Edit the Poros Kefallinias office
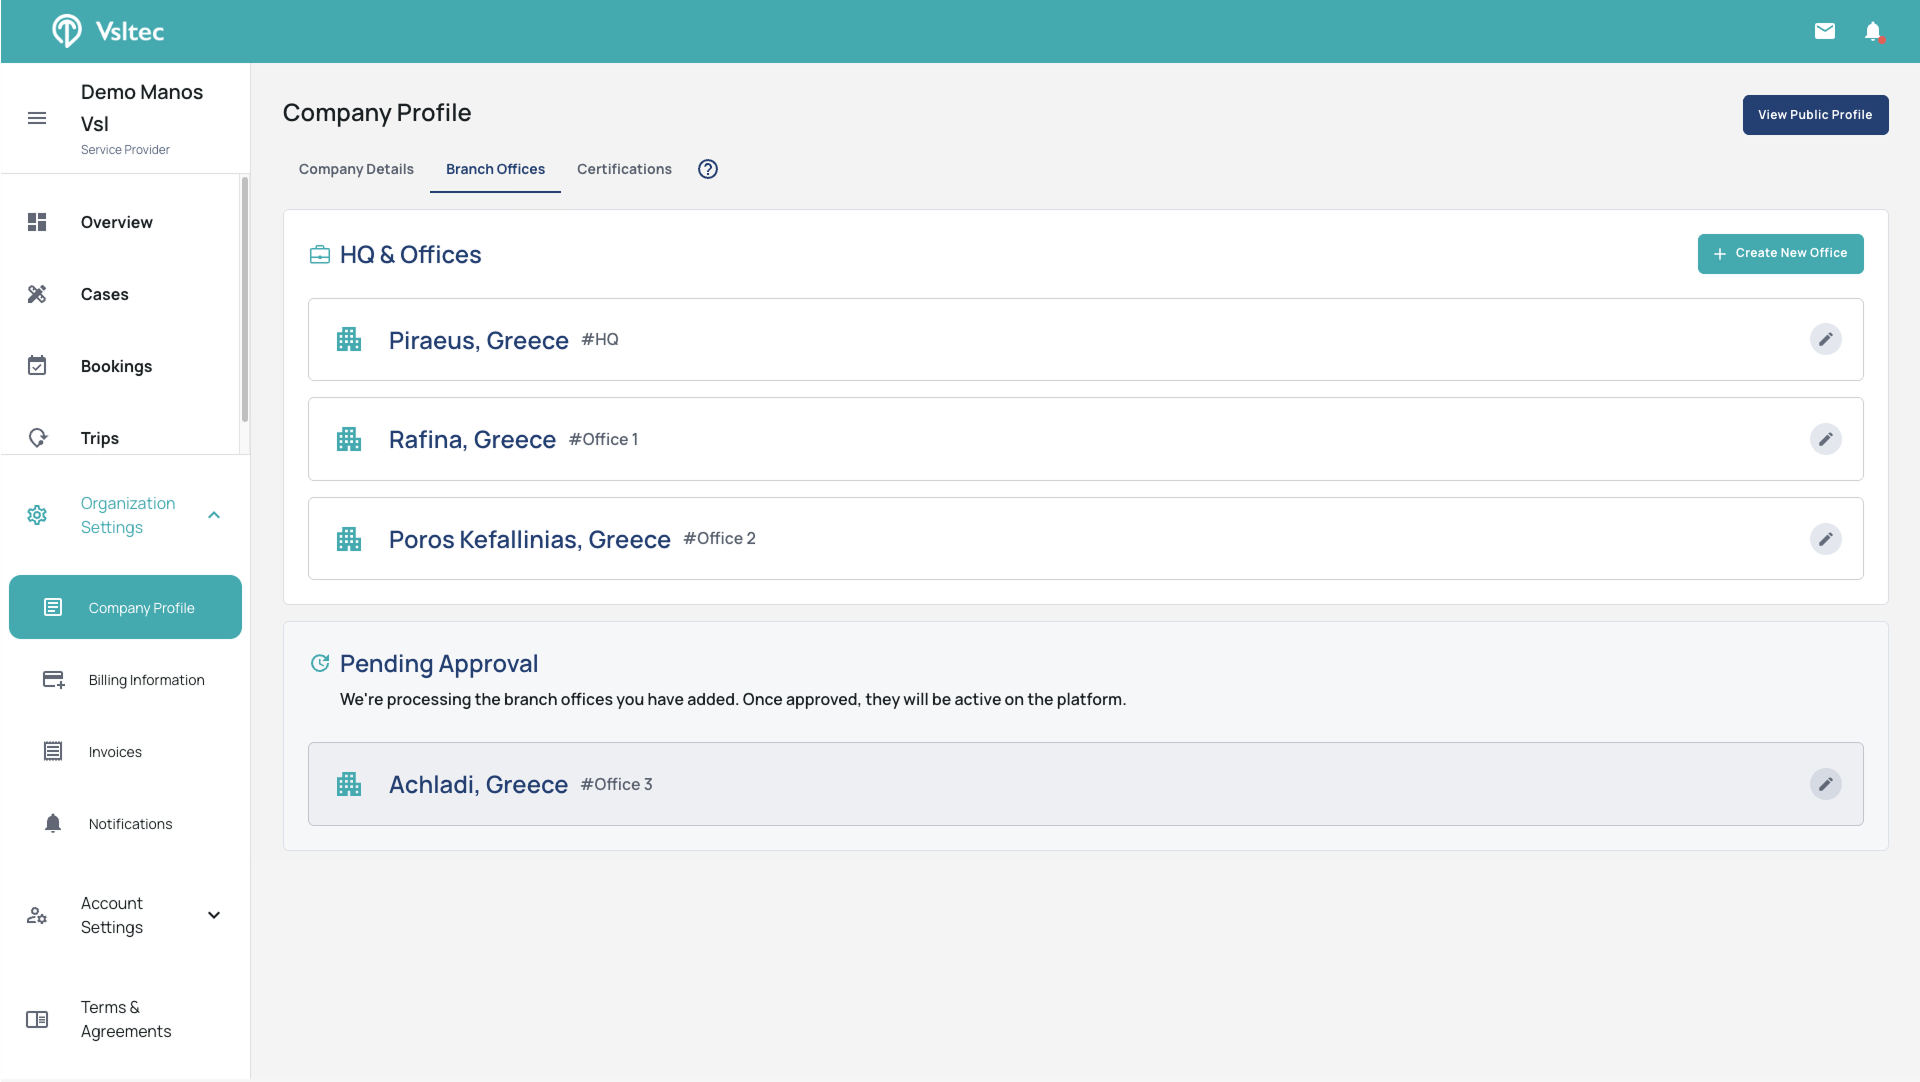 coord(1825,539)
